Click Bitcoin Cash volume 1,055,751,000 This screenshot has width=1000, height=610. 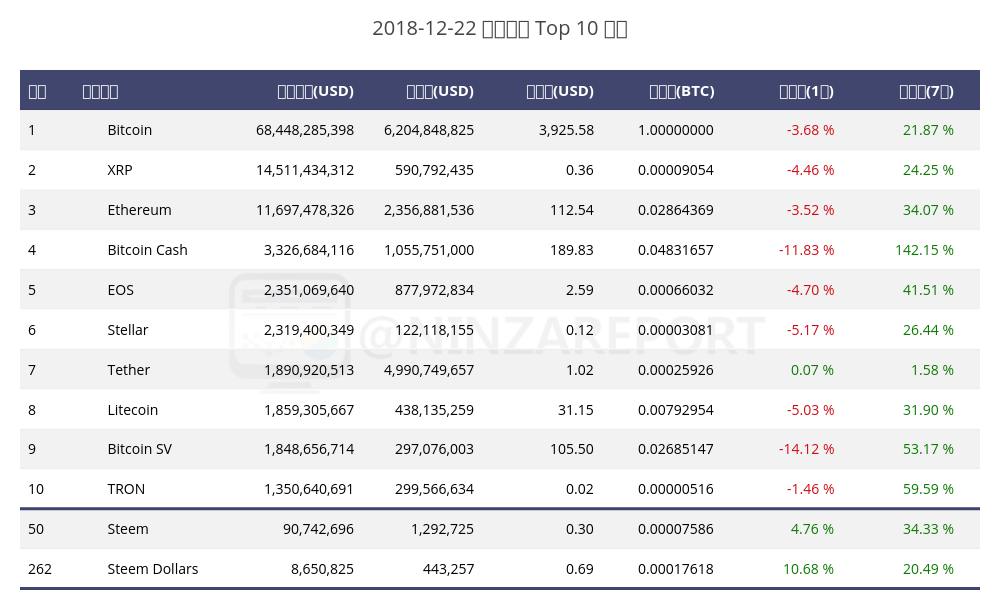tap(429, 250)
